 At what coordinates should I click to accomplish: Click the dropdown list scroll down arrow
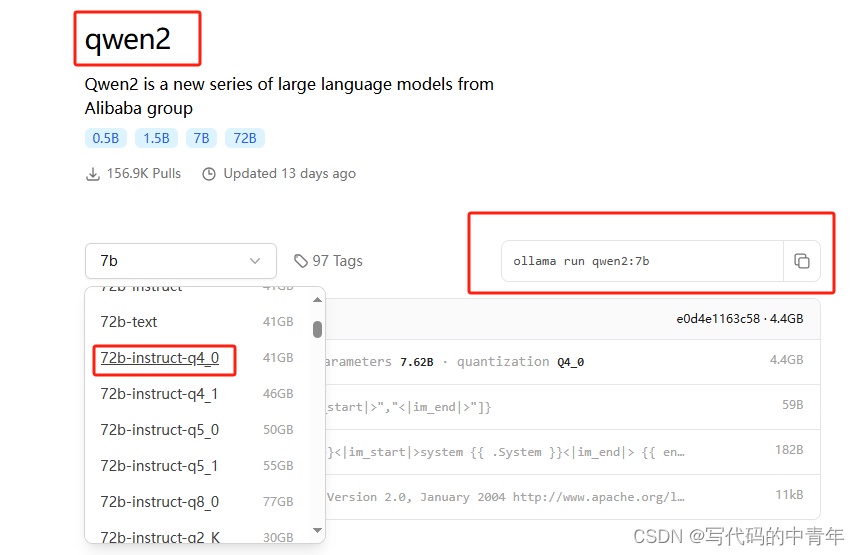[317, 530]
